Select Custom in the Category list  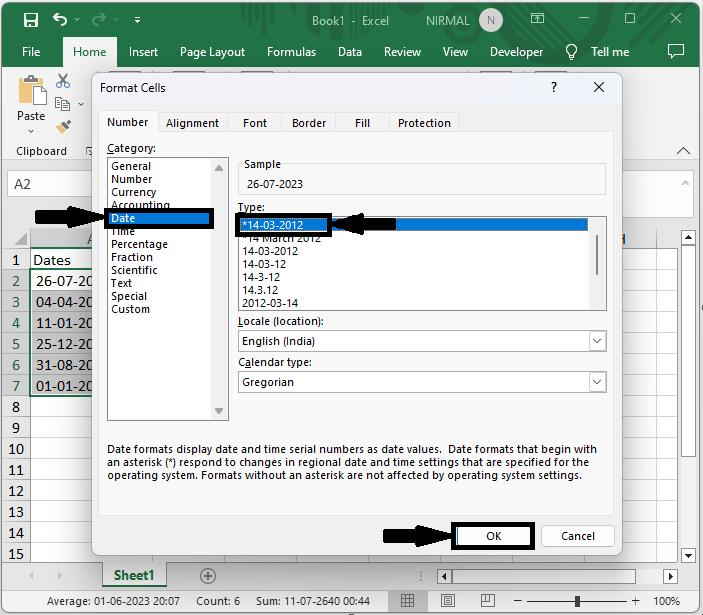click(131, 309)
